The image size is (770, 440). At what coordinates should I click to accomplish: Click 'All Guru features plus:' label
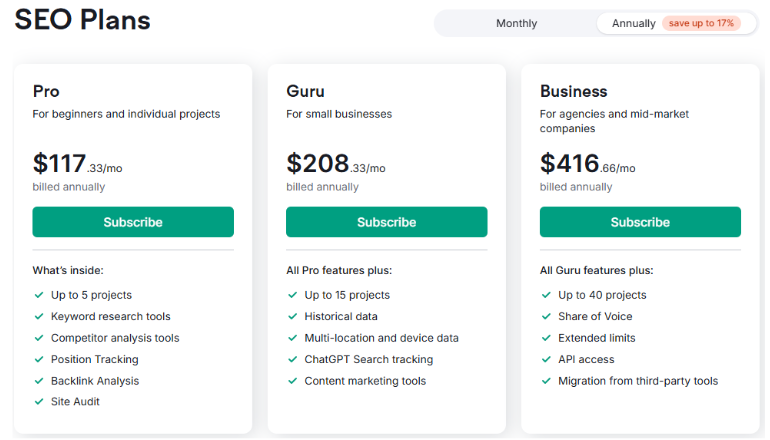tap(597, 271)
